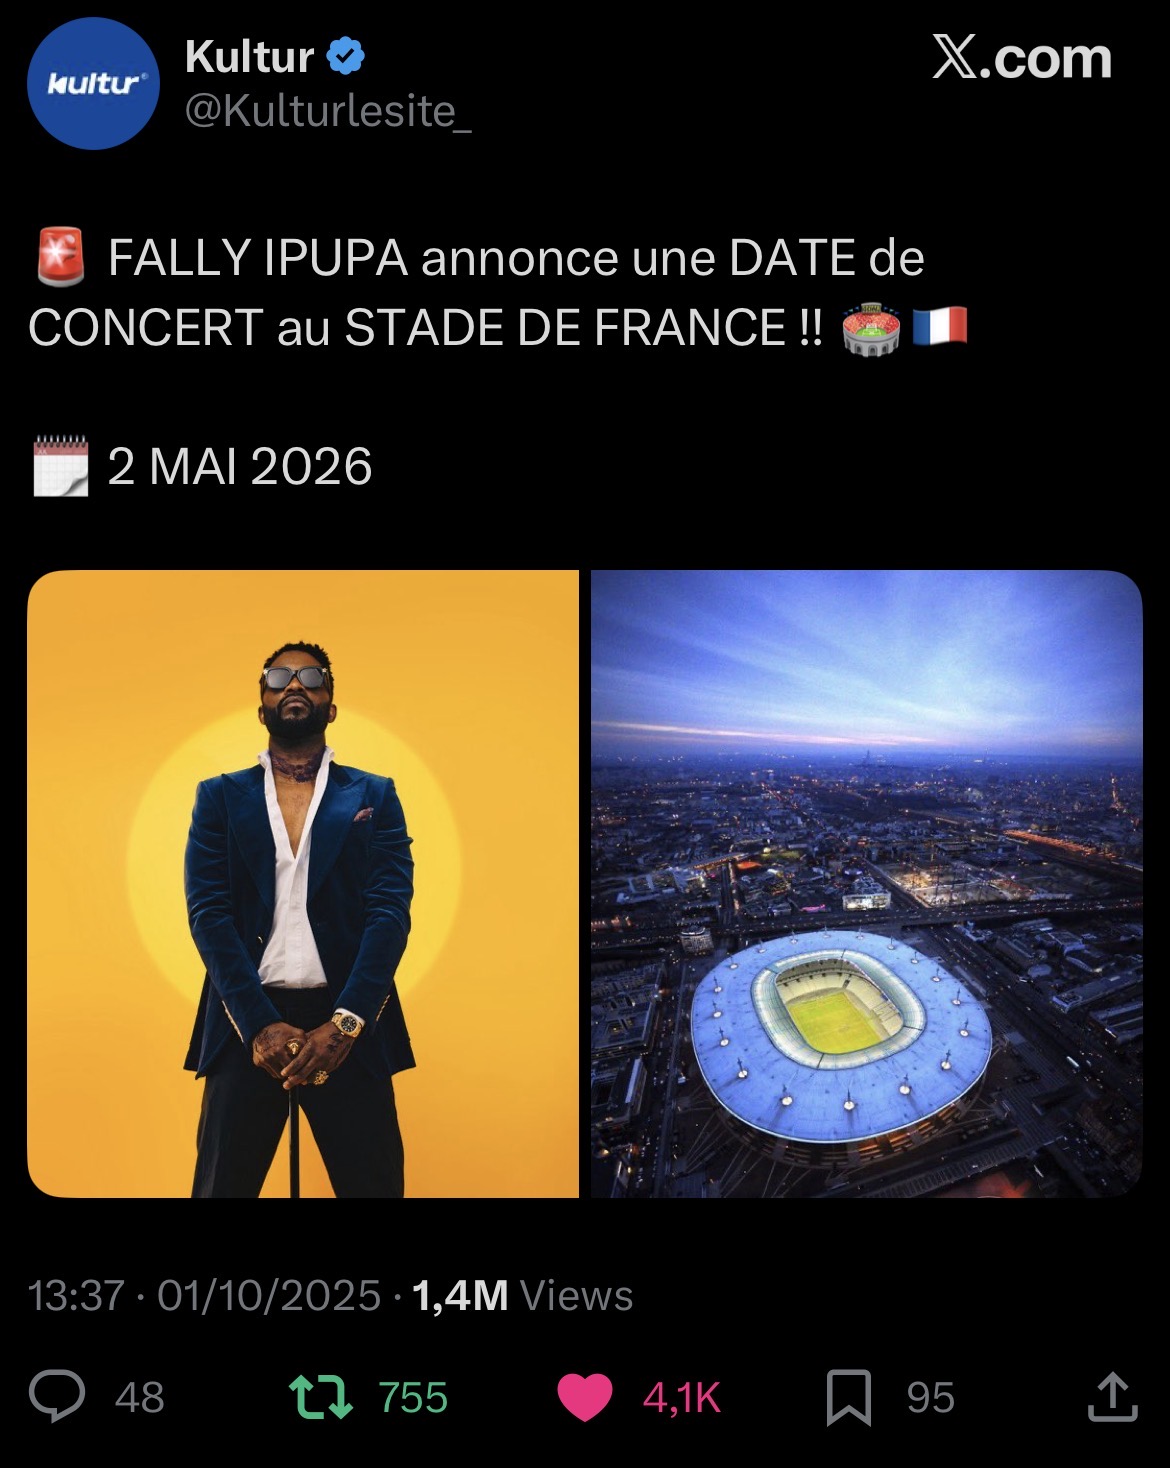
Task: Open the reply comment icon
Action: [x=57, y=1396]
